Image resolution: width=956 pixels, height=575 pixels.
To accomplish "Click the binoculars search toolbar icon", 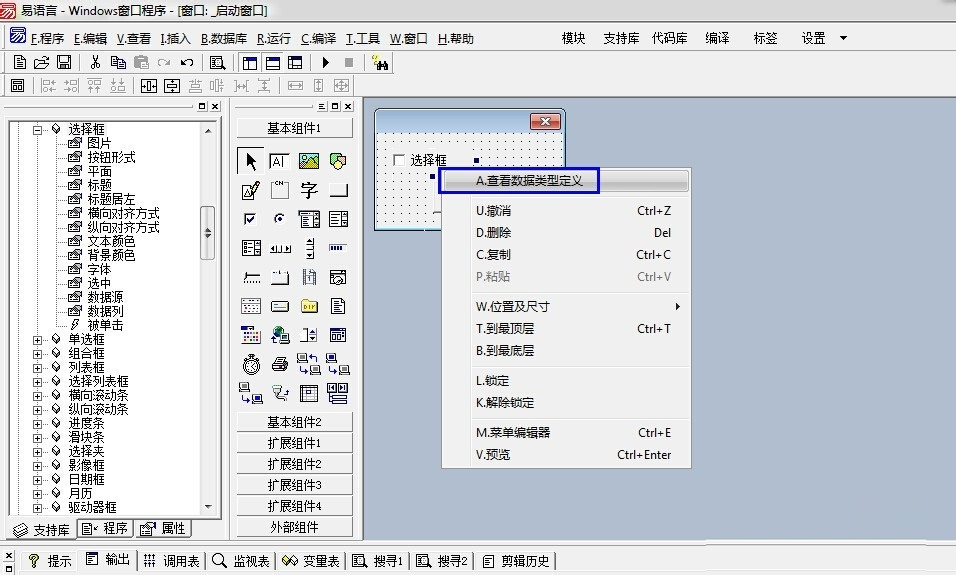I will 380,63.
